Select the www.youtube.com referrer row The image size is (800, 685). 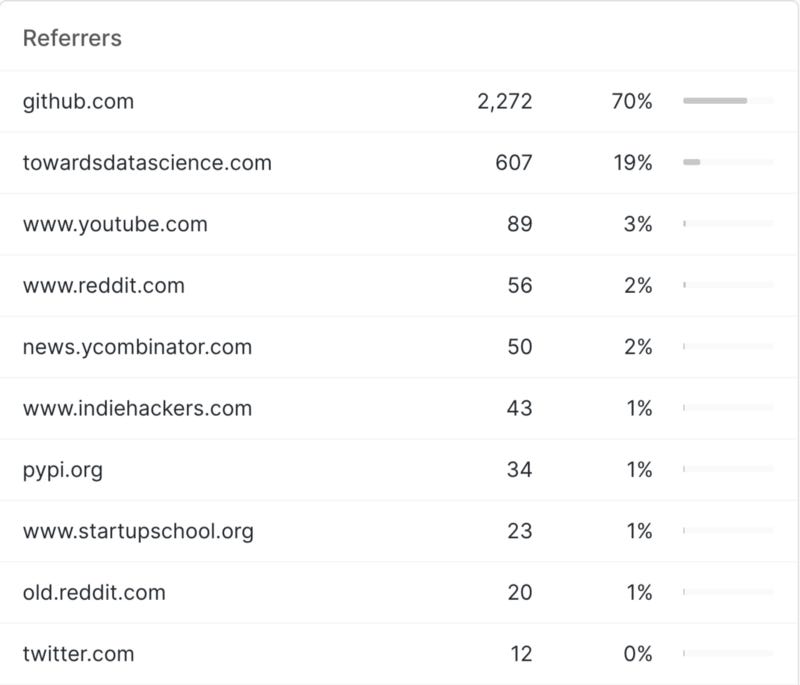coord(115,224)
